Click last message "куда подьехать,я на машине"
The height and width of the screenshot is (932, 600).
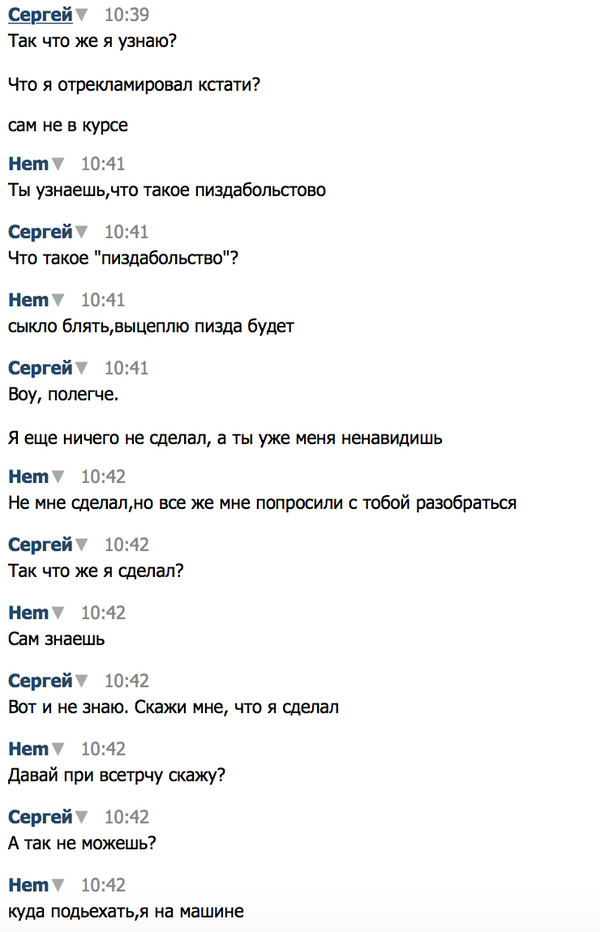[125, 911]
